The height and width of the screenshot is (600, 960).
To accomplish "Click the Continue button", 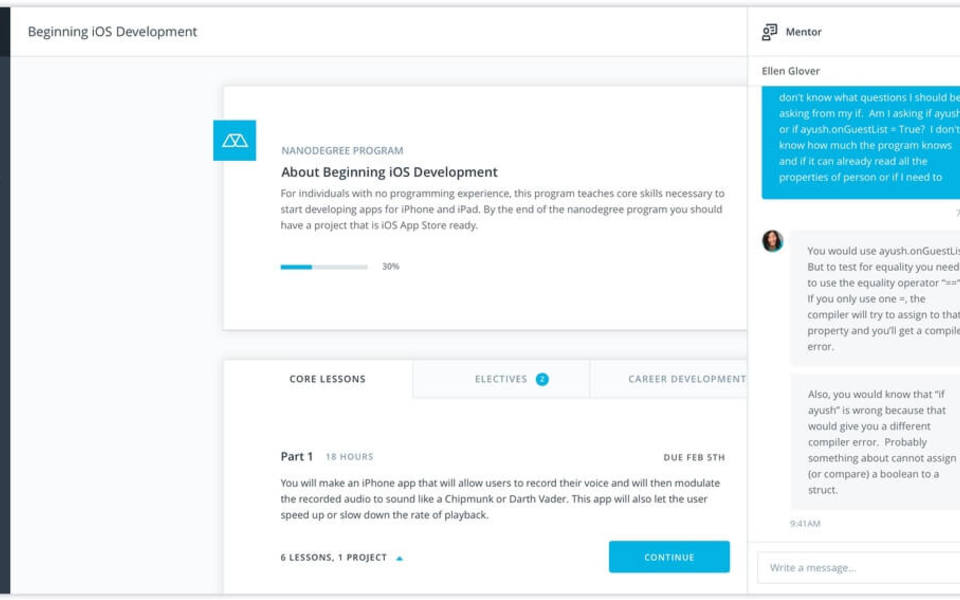I will 669,557.
